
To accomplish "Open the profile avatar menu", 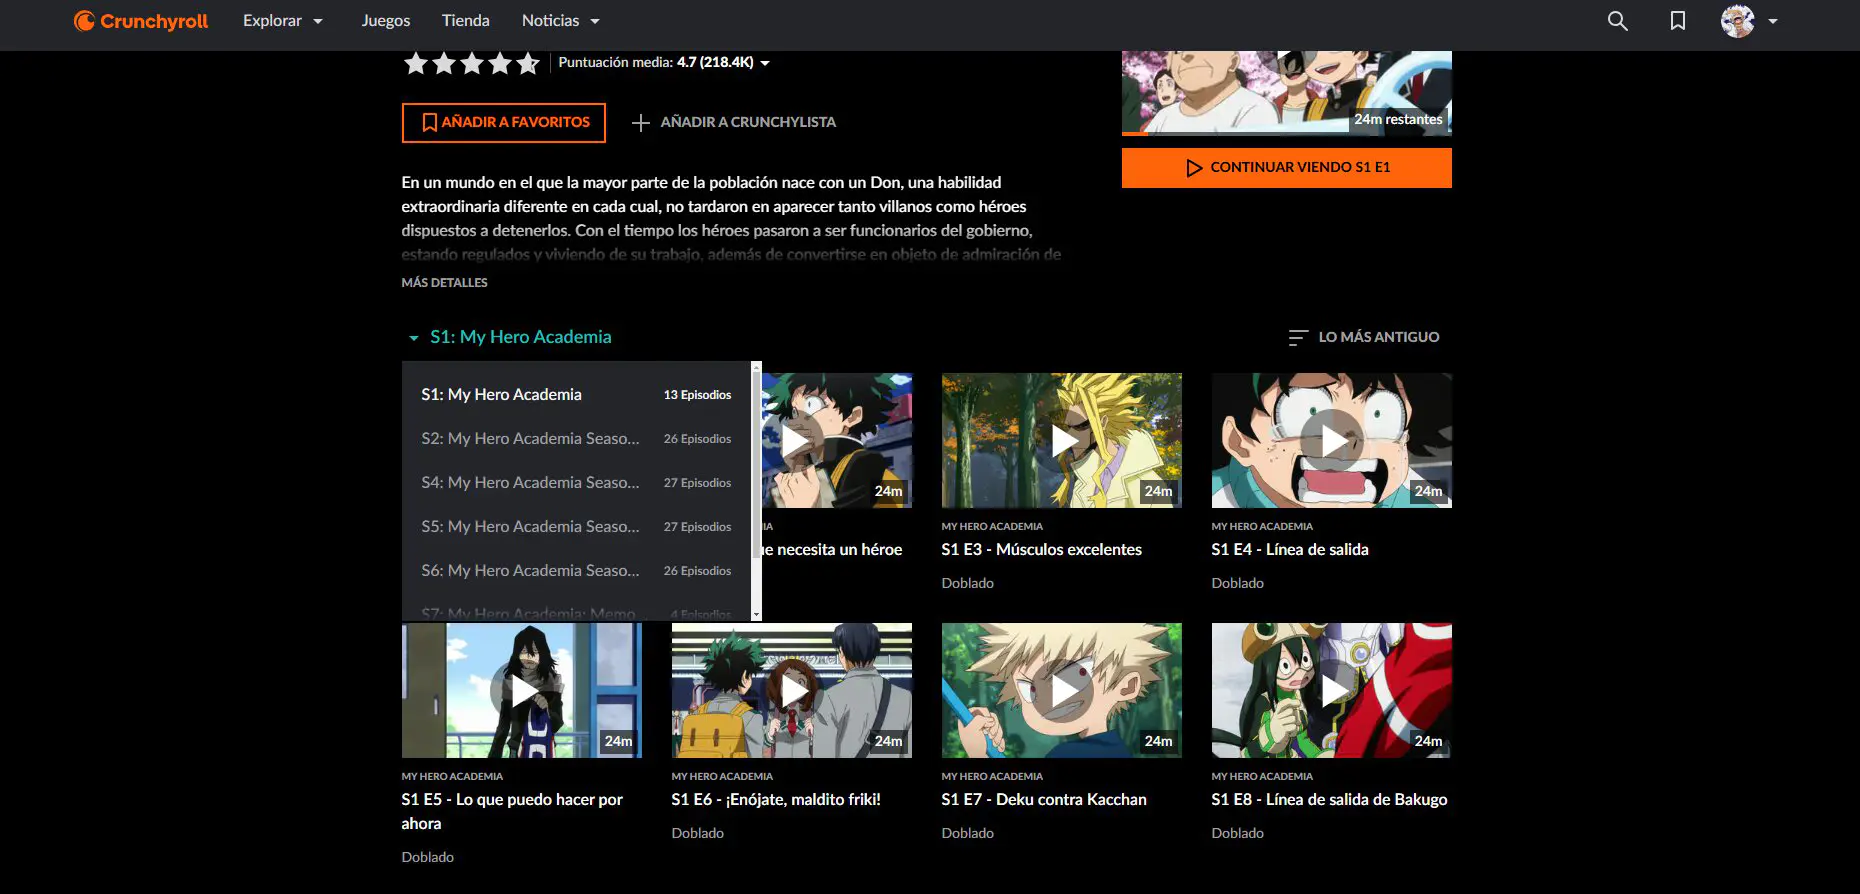I will [x=1738, y=21].
